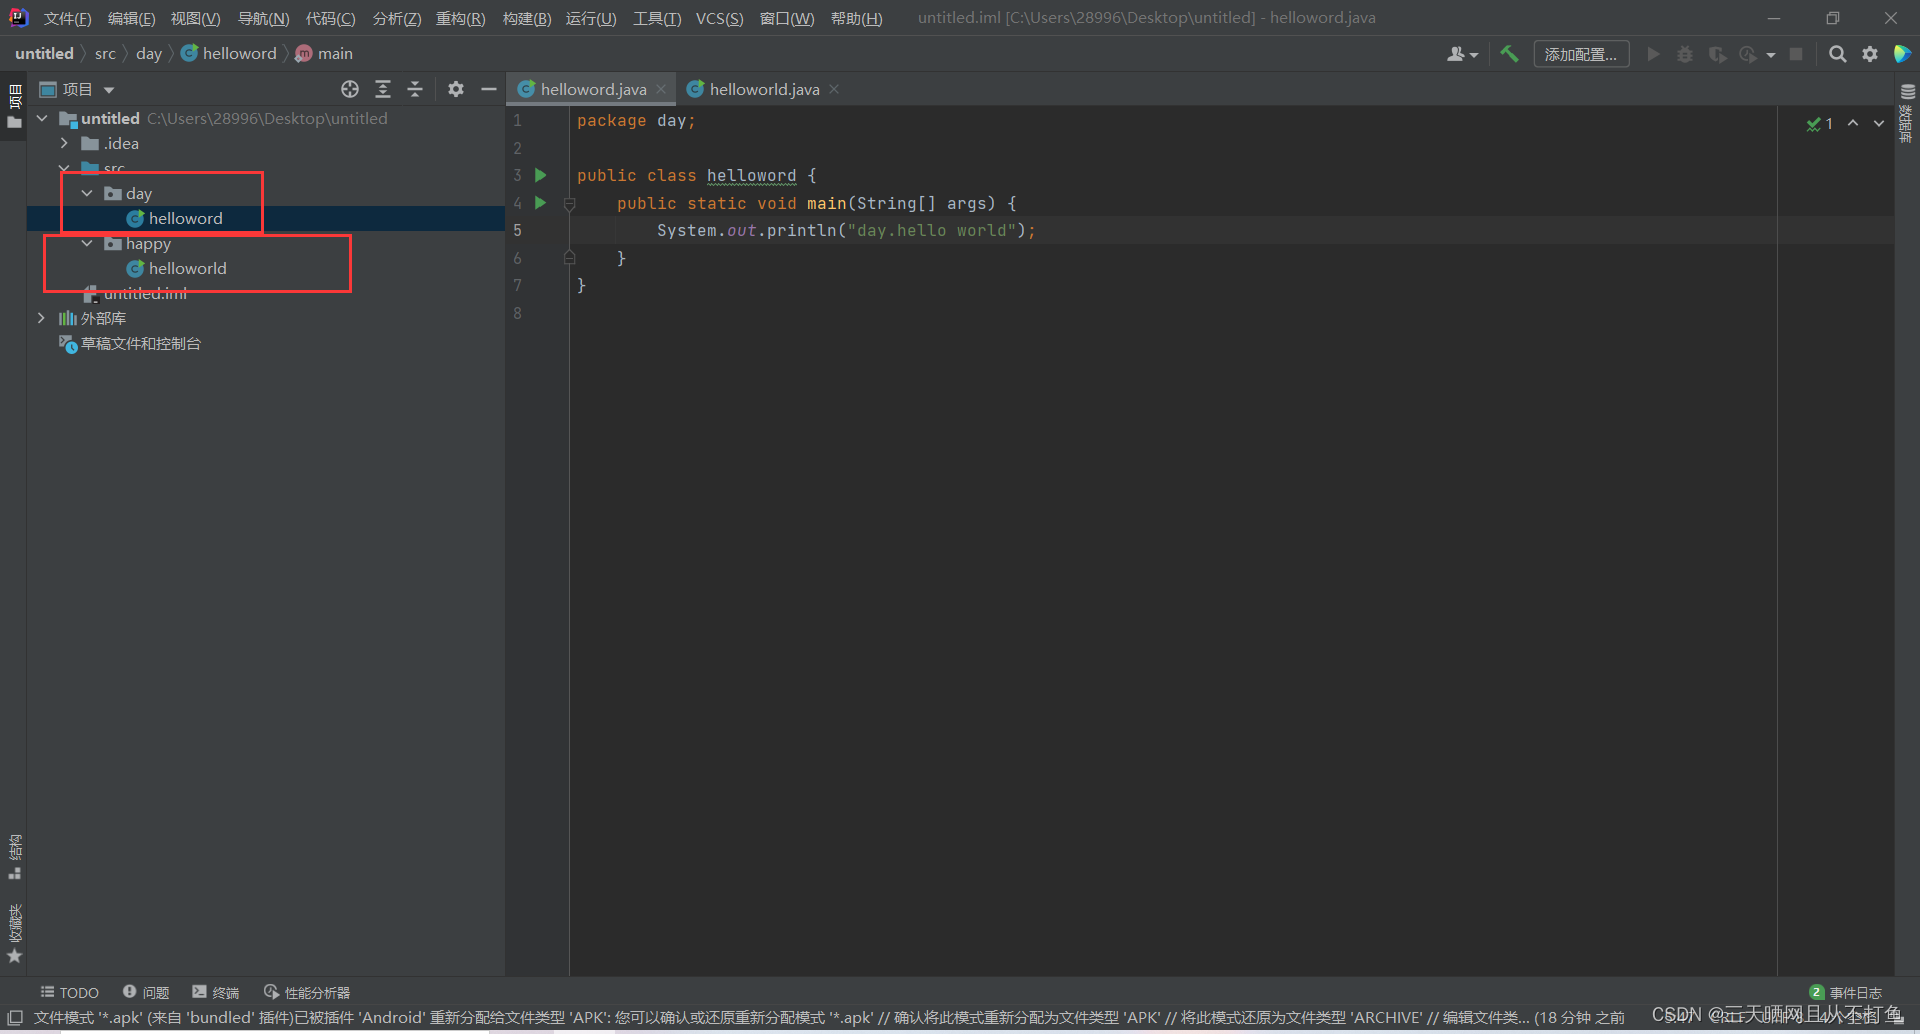This screenshot has width=1920, height=1034.
Task: Select helloworld class in project tree
Action: 187,268
